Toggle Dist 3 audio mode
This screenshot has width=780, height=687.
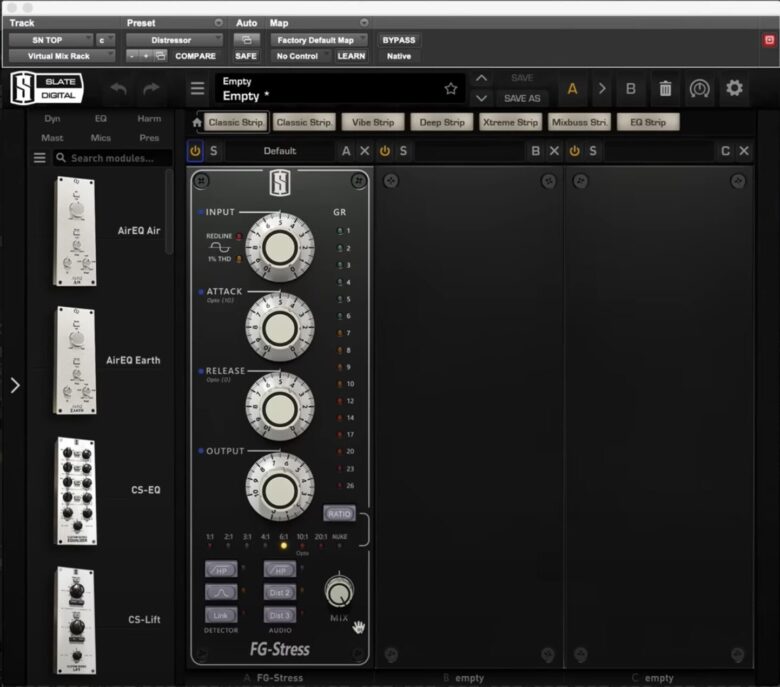point(280,615)
